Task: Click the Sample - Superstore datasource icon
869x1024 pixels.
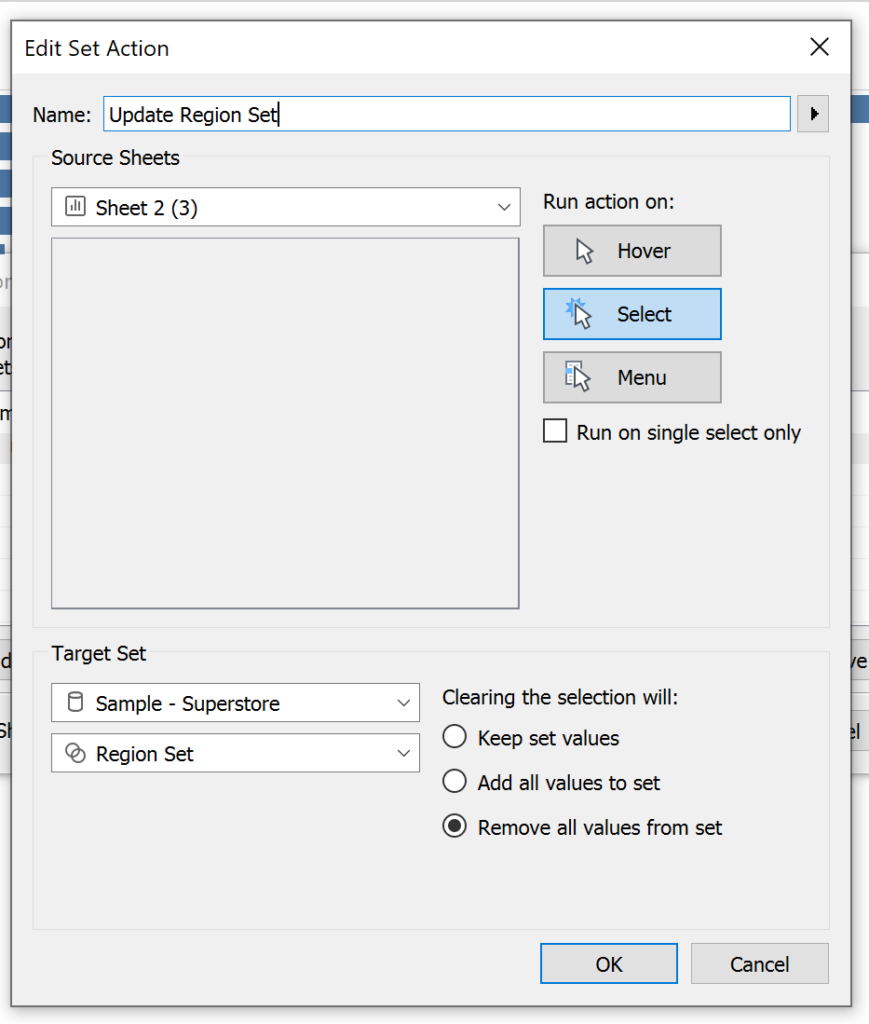Action: [75, 703]
